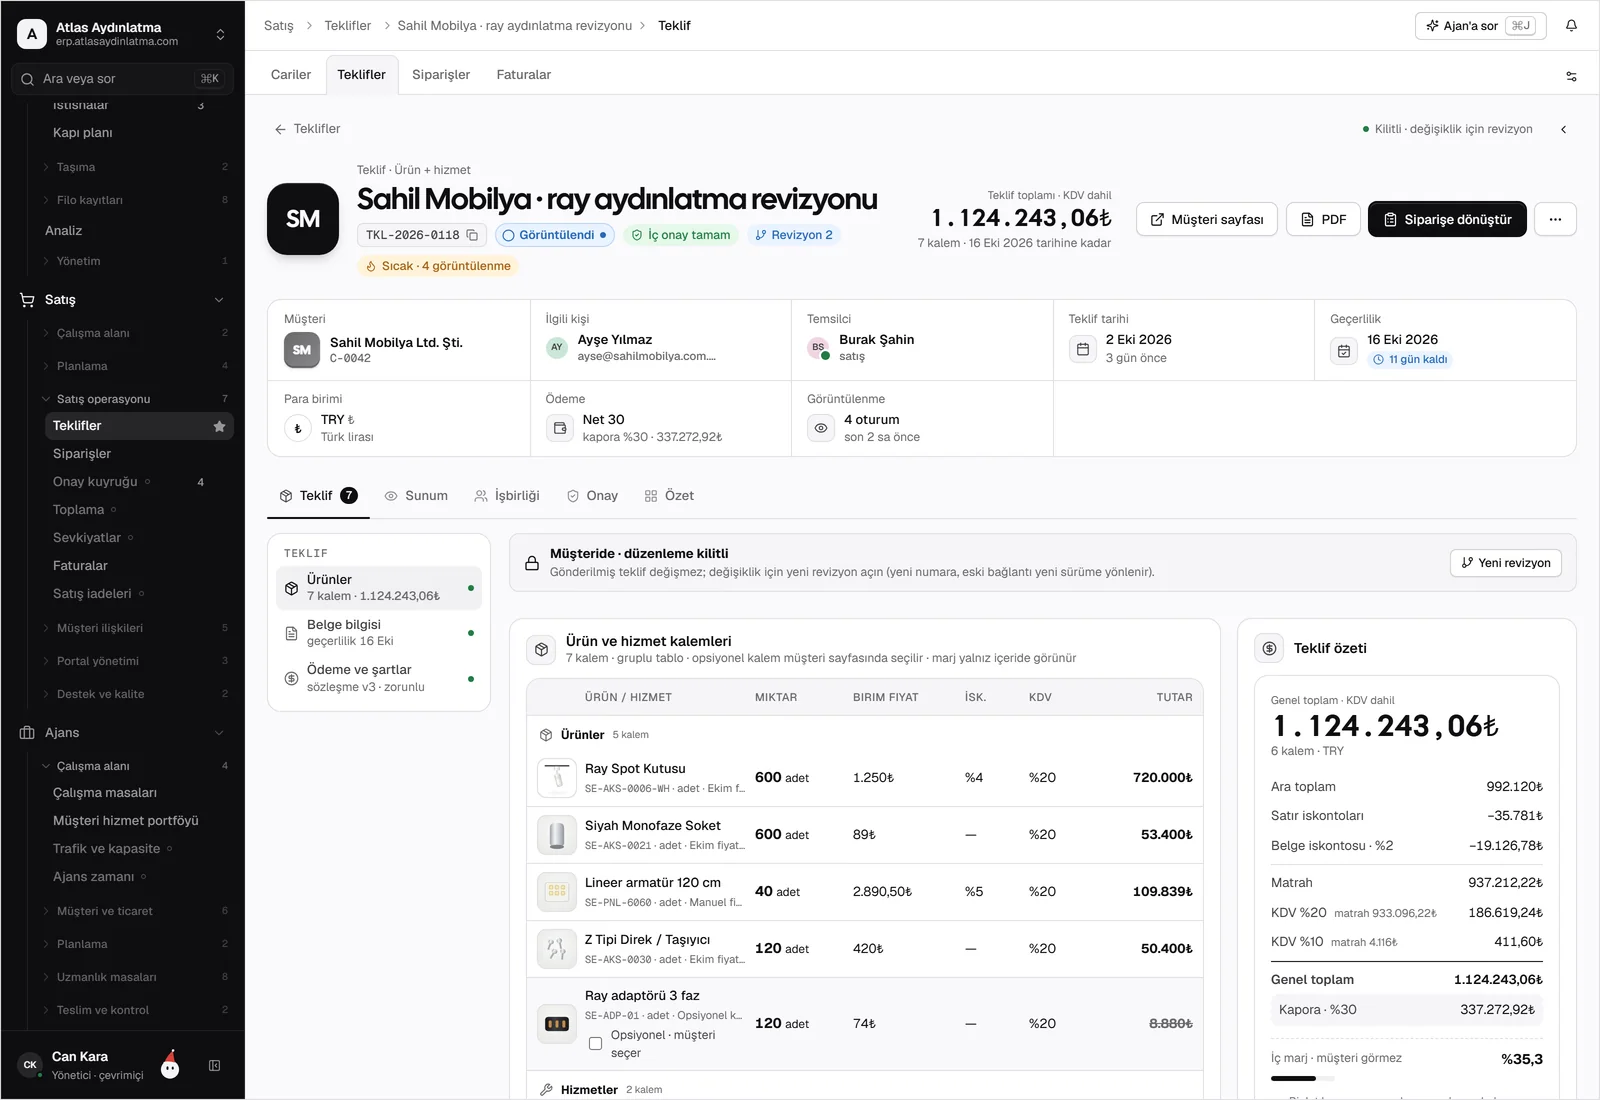1600x1100 pixels.
Task: Click the Revizyon 2 badge
Action: (x=794, y=235)
